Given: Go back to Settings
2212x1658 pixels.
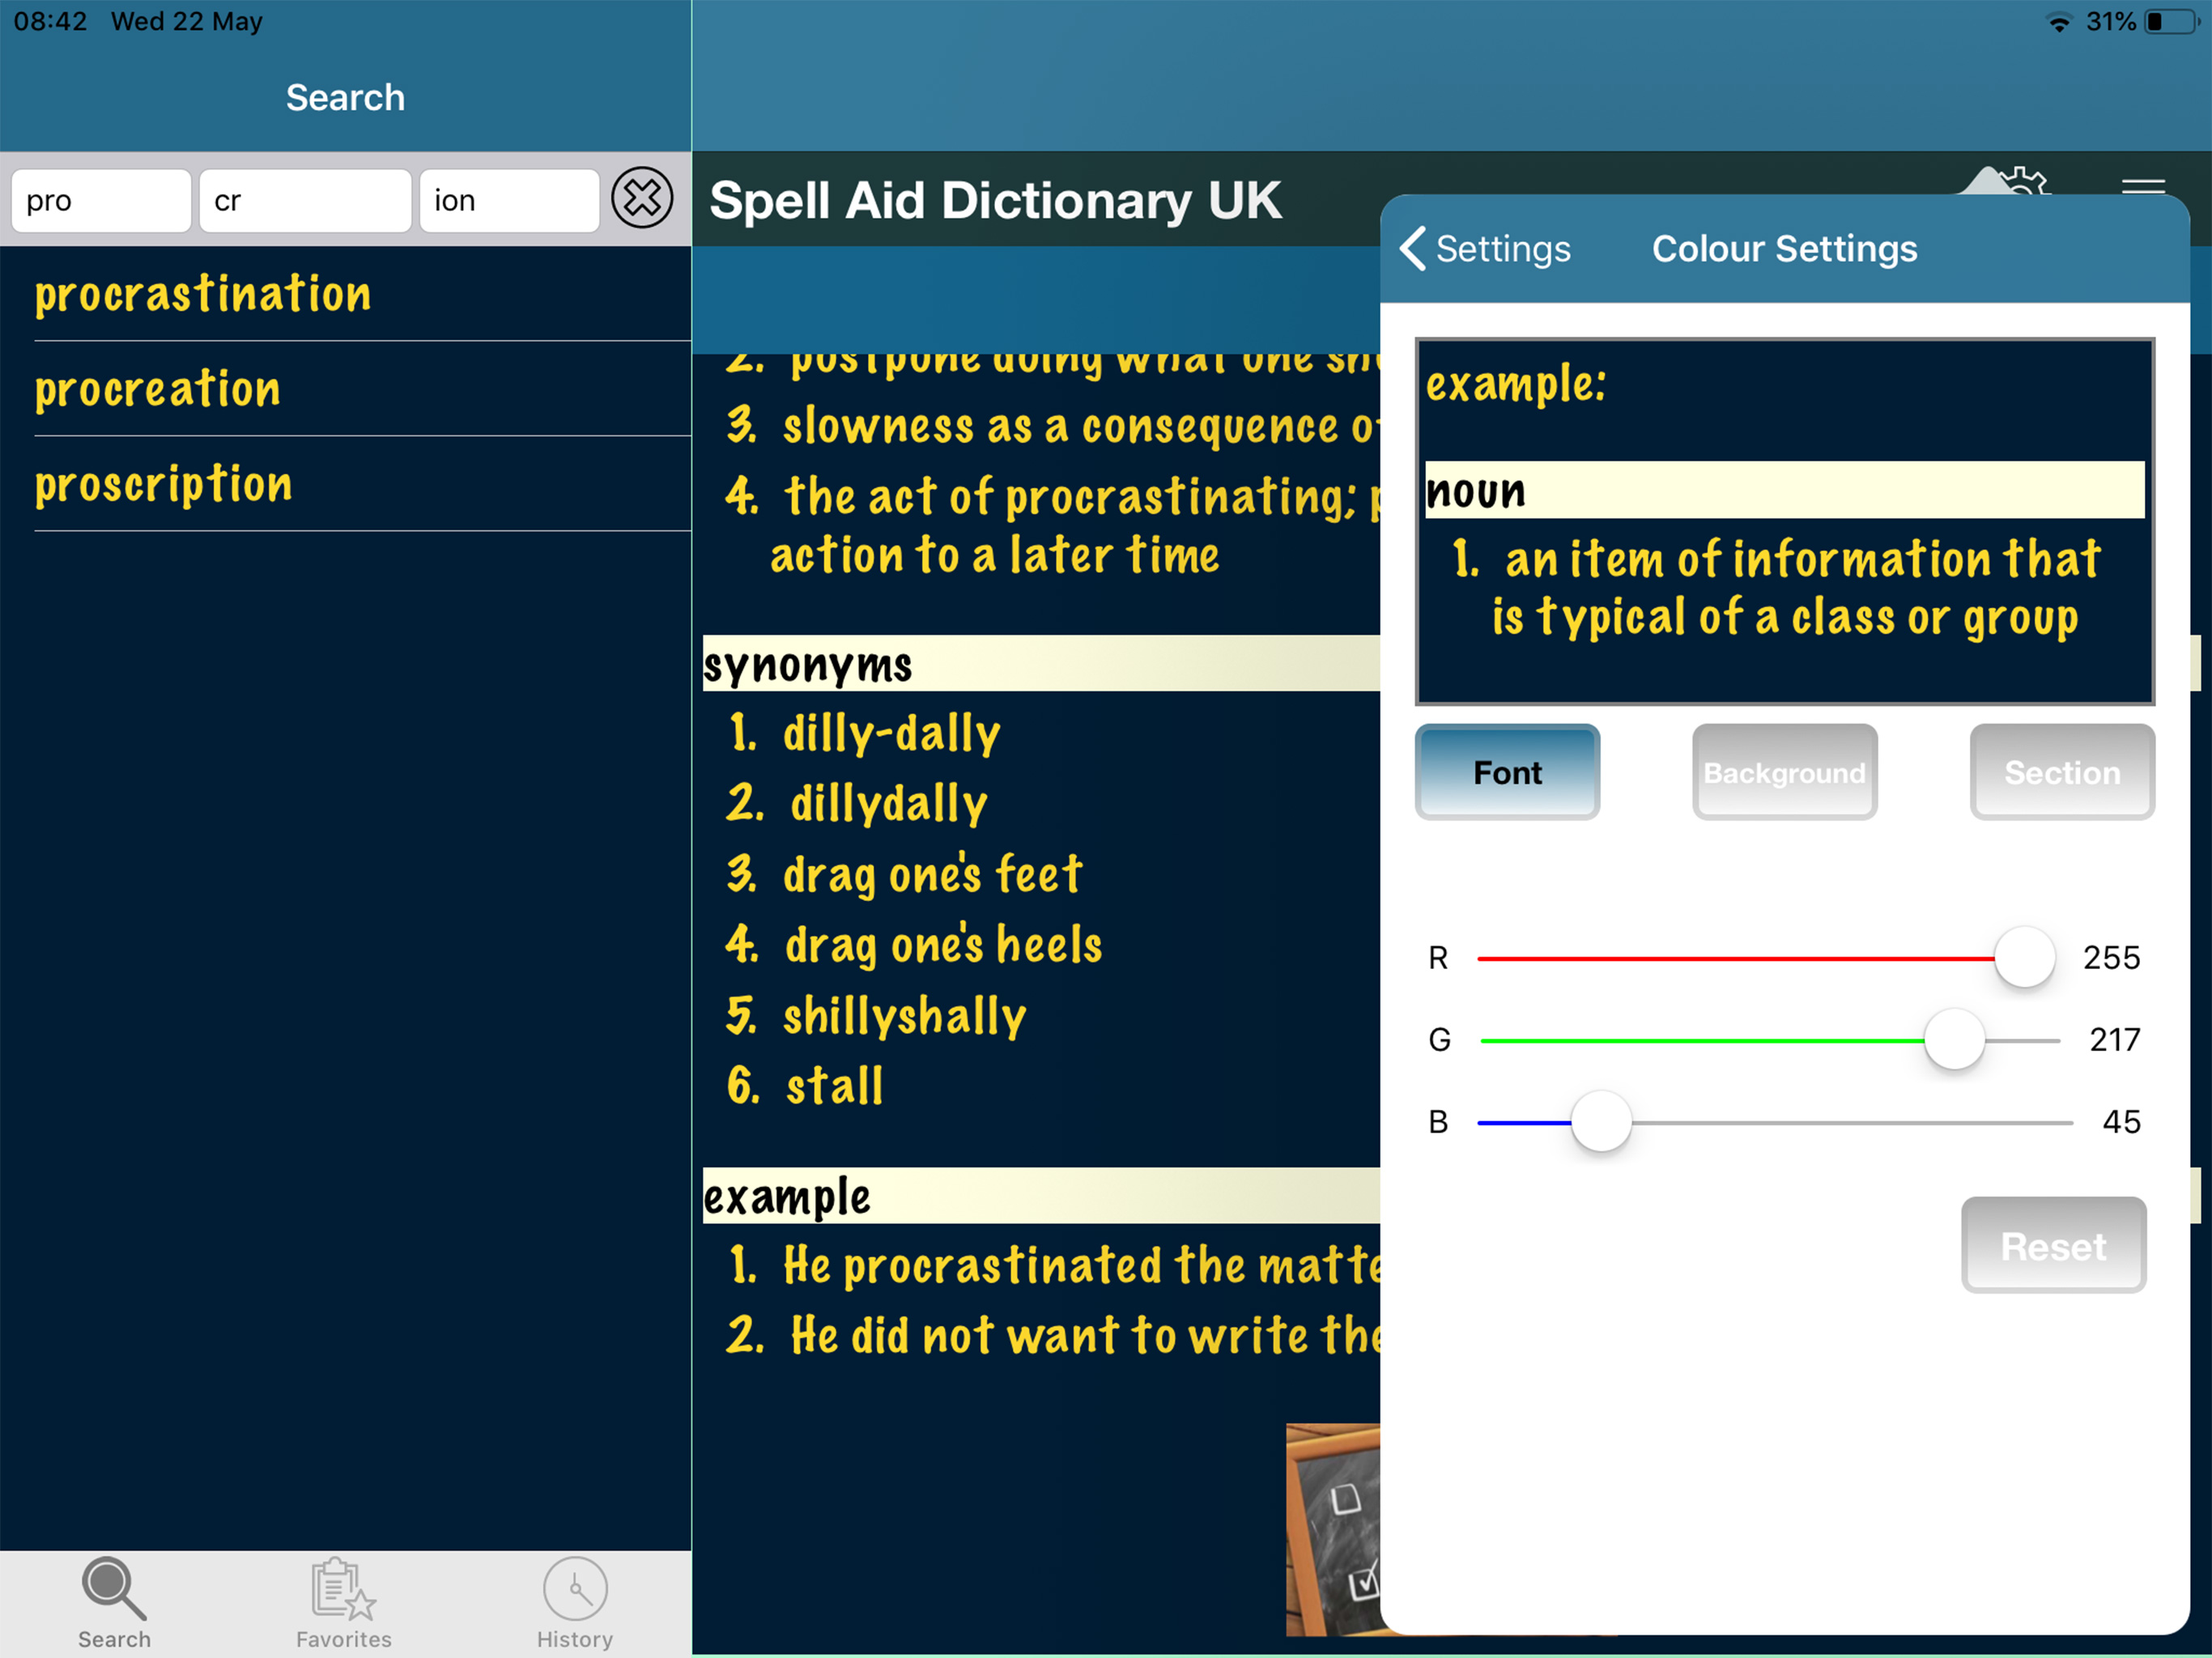Looking at the screenshot, I should 1485,248.
